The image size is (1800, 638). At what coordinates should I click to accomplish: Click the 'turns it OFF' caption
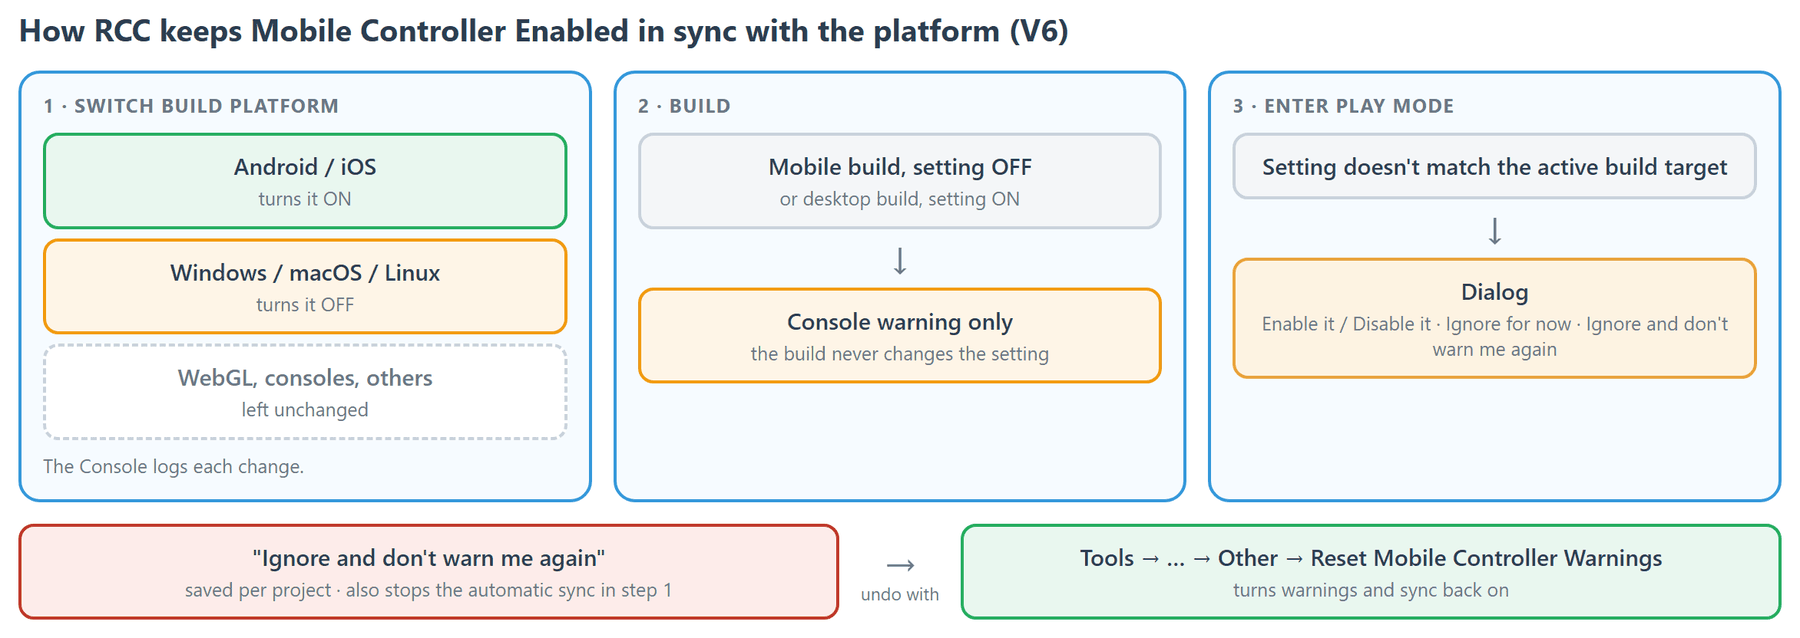point(305,305)
